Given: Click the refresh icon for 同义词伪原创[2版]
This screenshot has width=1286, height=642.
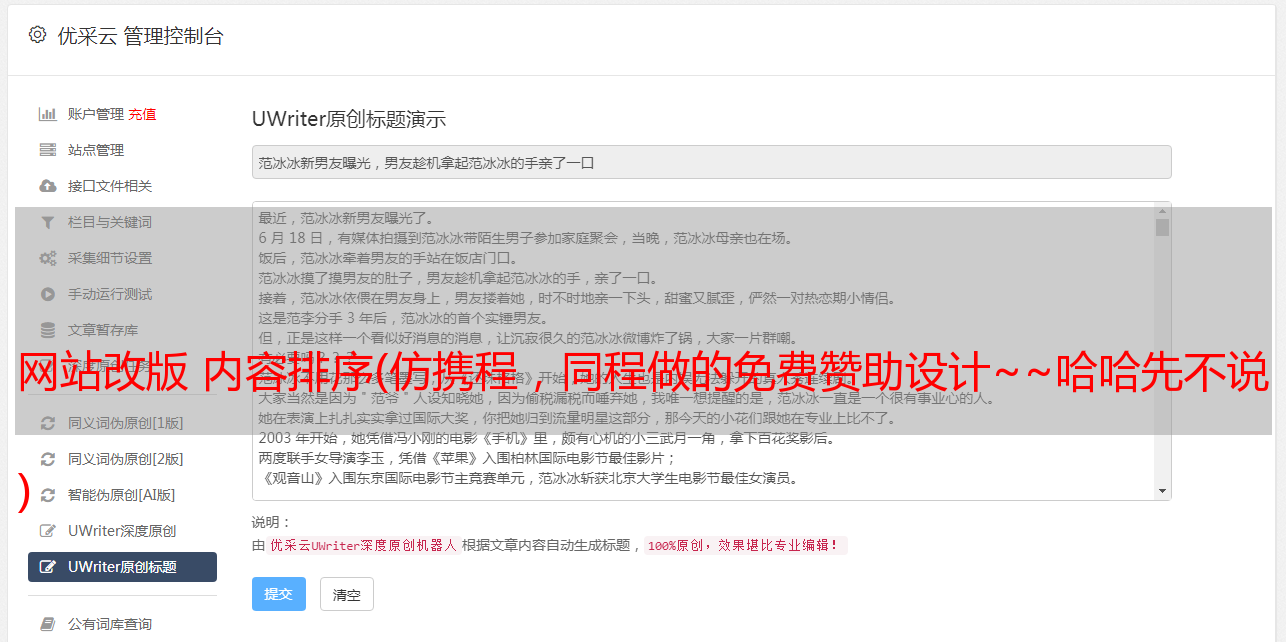Looking at the screenshot, I should (47, 459).
